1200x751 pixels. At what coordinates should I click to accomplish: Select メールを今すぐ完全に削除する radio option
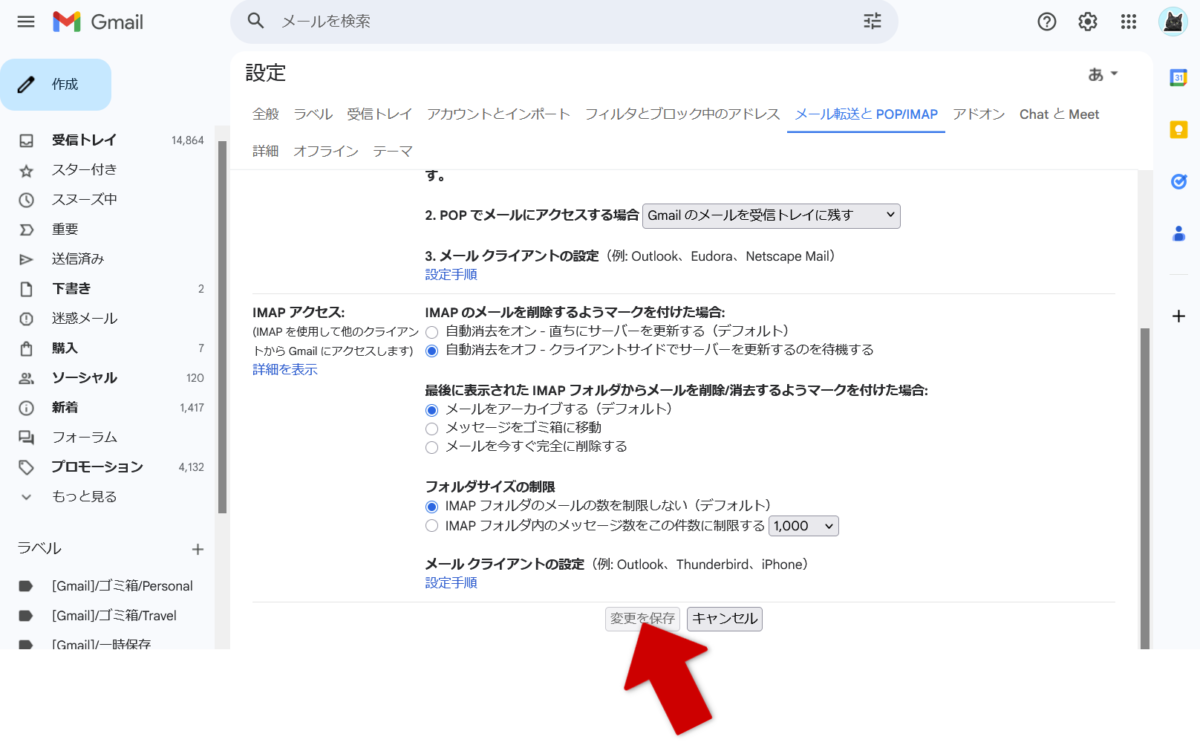(432, 447)
